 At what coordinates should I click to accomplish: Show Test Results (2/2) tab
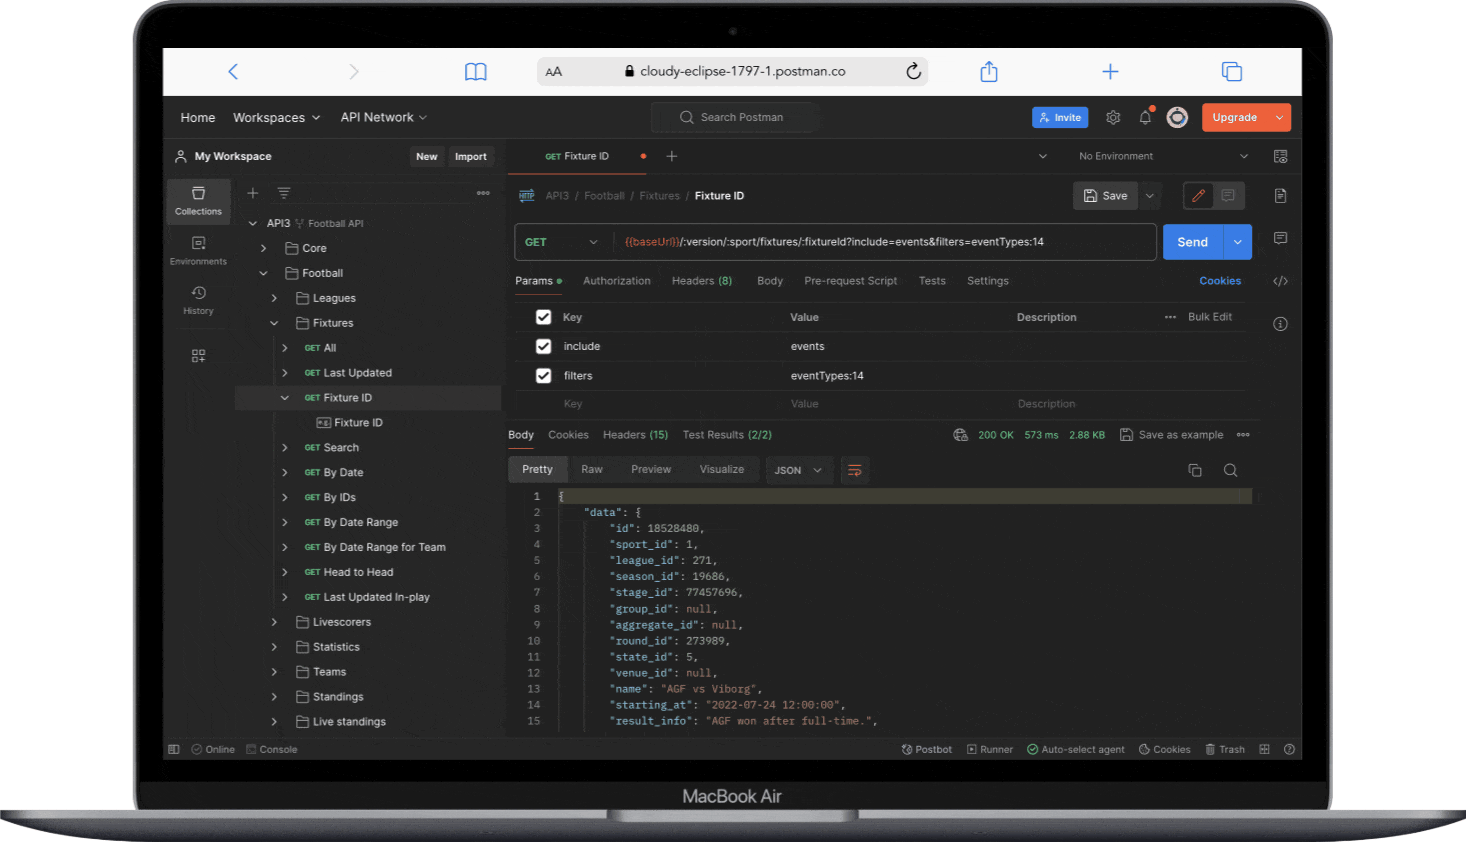pos(727,435)
